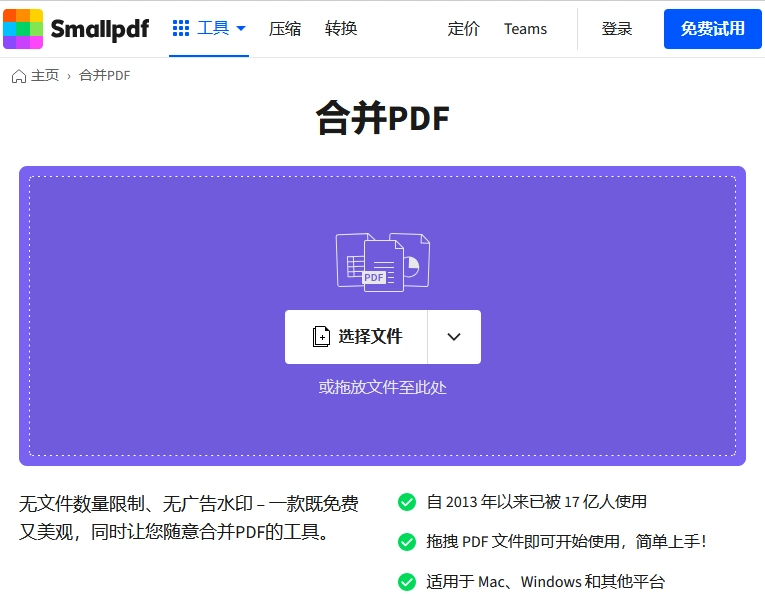The image size is (765, 609).
Task: Click the 无文件数量限制 description paragraph
Action: (189, 518)
